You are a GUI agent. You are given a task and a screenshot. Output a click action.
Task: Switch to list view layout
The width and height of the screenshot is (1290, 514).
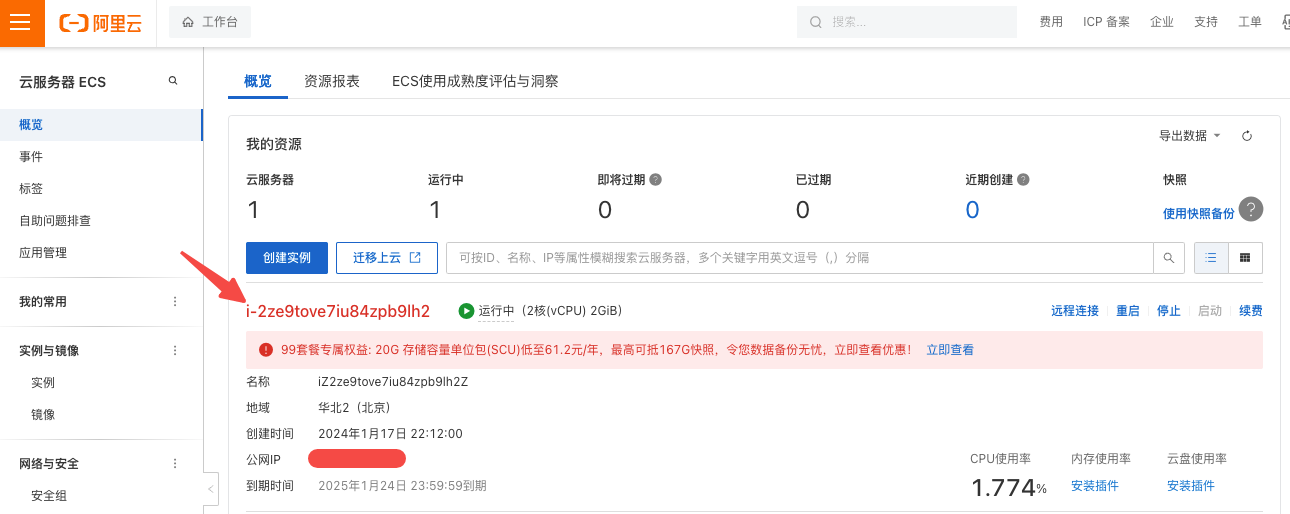click(1211, 258)
